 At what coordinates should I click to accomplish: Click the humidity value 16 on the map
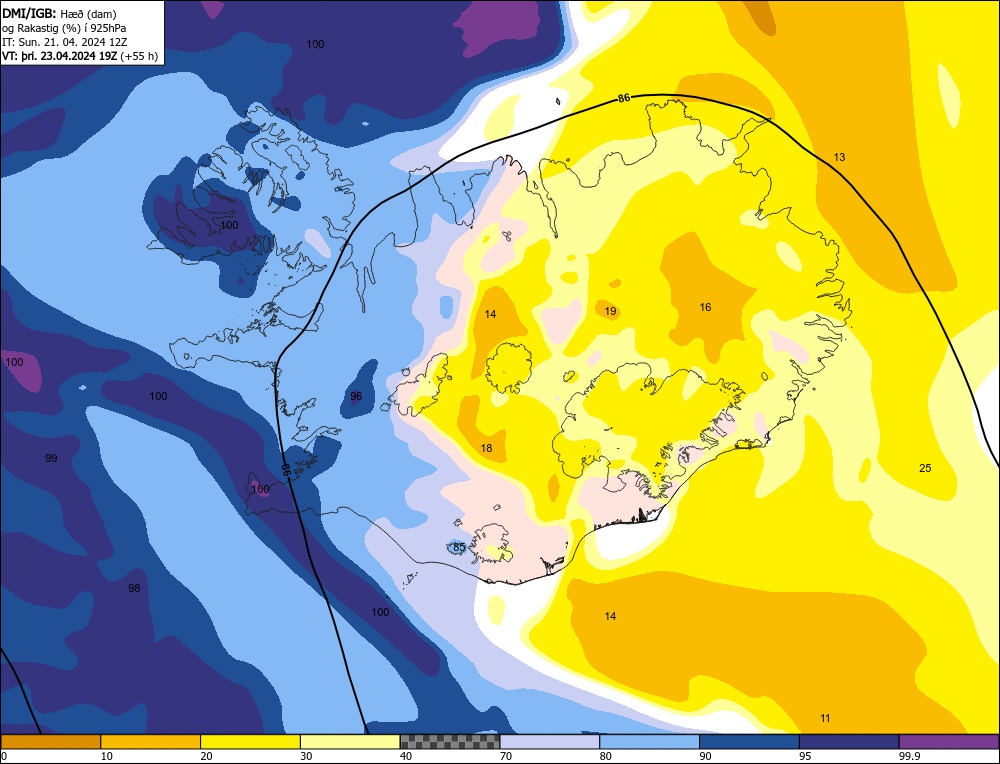click(705, 307)
